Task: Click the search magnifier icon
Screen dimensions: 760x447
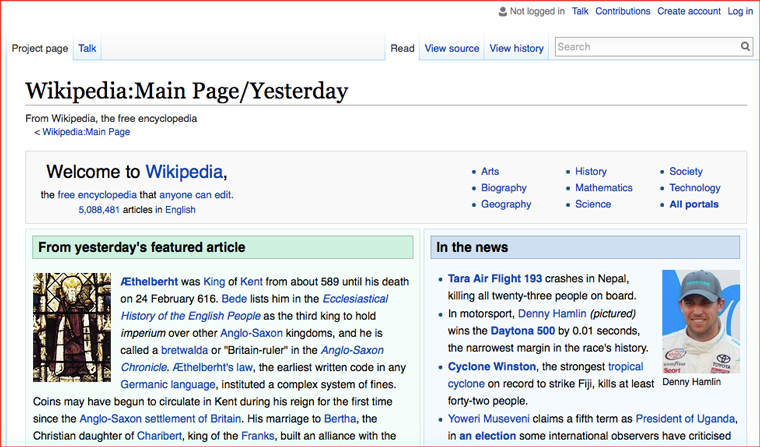Action: (745, 47)
